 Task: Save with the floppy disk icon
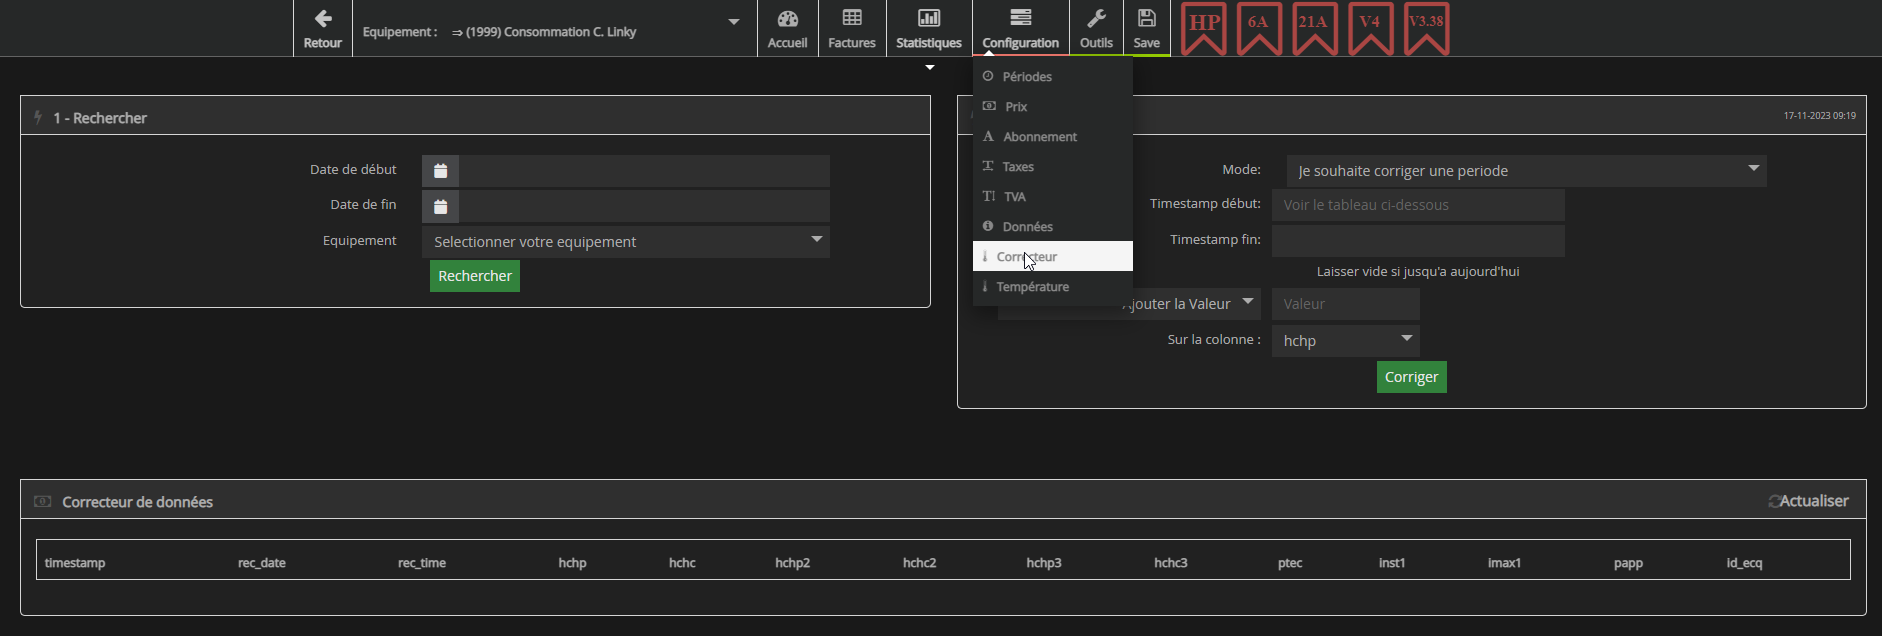pyautogui.click(x=1147, y=28)
